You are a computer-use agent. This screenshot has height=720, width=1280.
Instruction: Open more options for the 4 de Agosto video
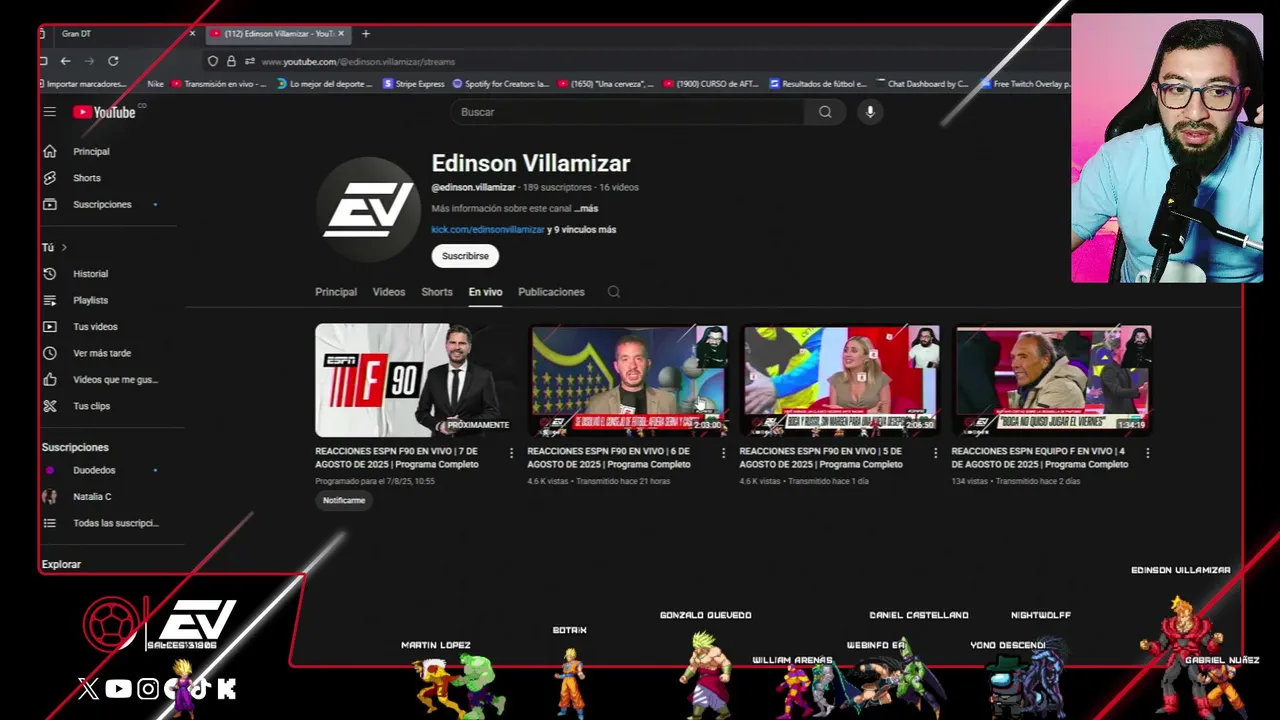point(1147,453)
